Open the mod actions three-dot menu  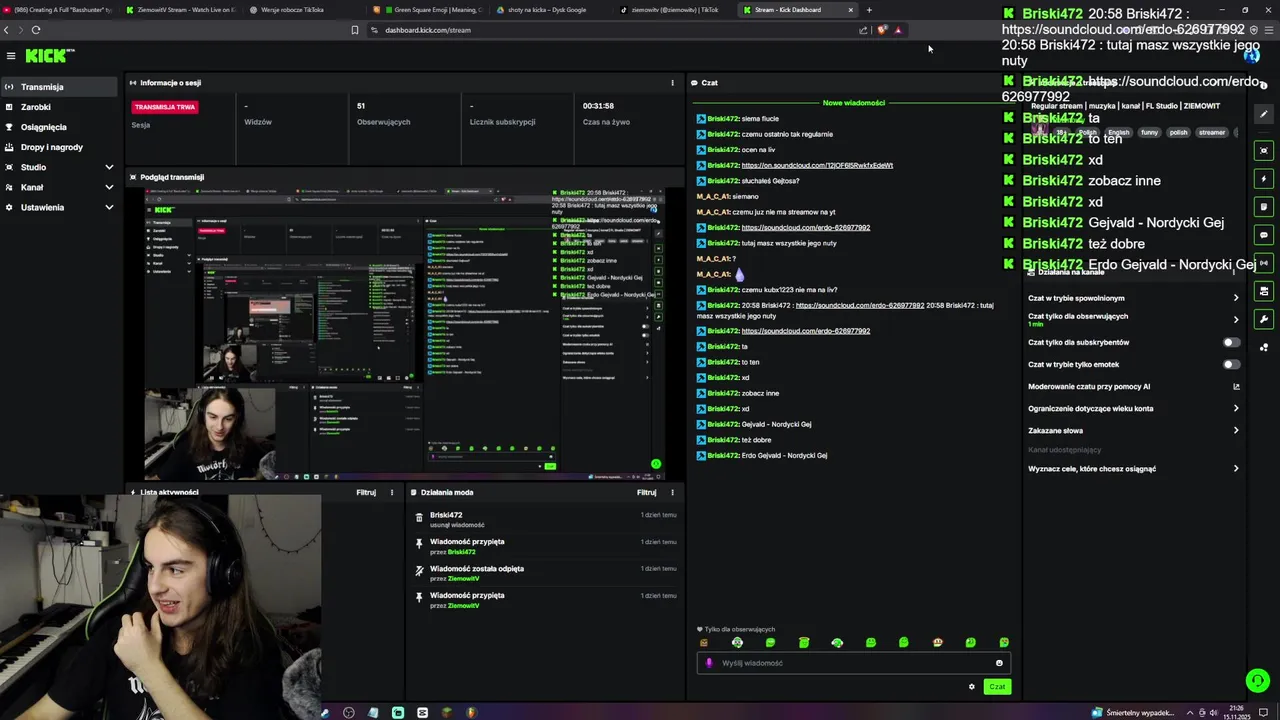point(672,492)
